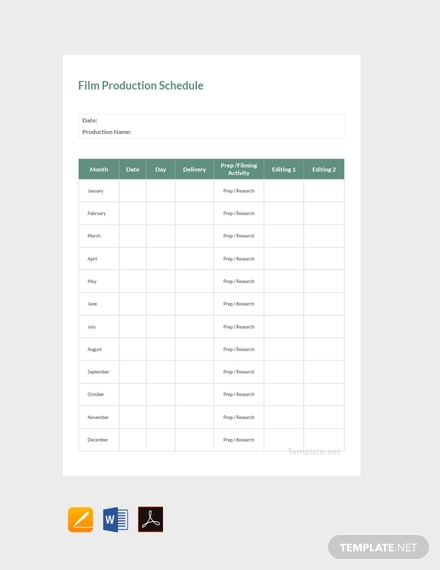
Task: Click Prep / Research cell for March
Action: [x=239, y=236]
